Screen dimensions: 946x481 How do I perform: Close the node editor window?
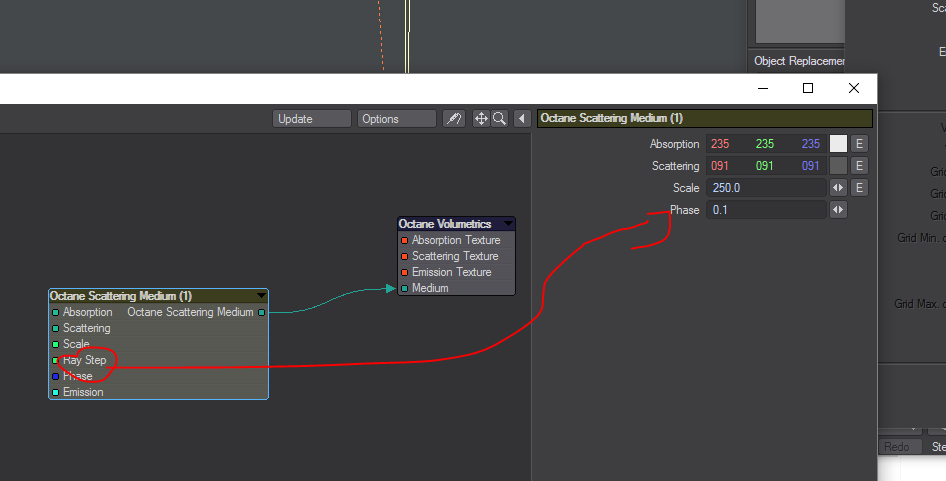(x=854, y=88)
